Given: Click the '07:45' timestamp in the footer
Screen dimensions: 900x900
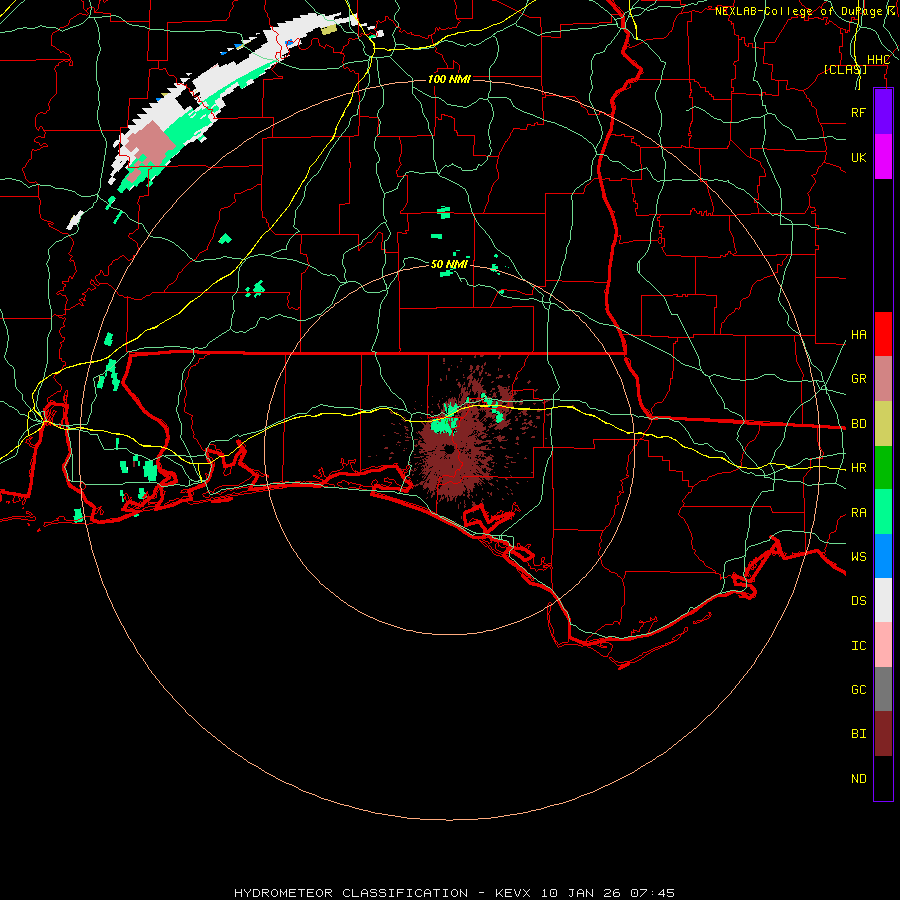Looking at the screenshot, I should coord(651,893).
